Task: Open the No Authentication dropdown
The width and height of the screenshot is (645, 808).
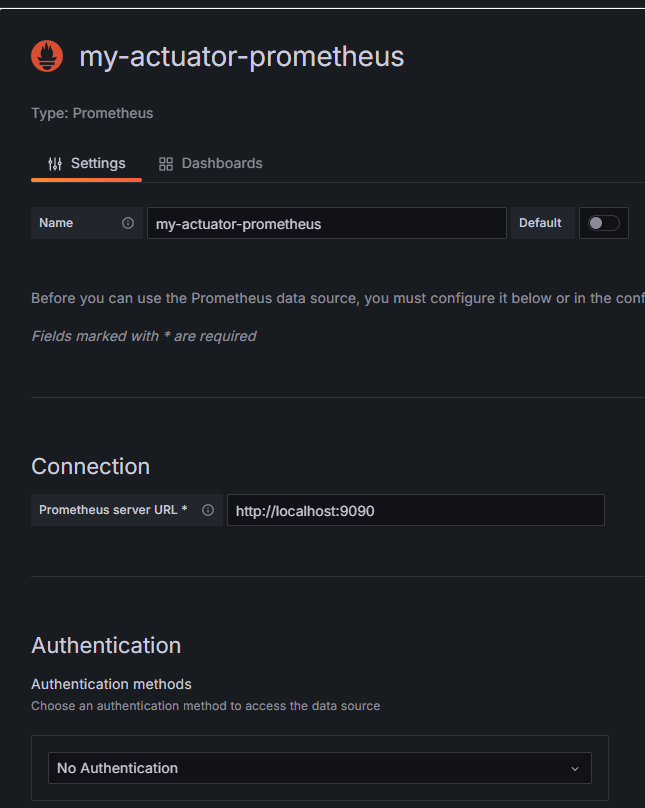Action: [319, 768]
